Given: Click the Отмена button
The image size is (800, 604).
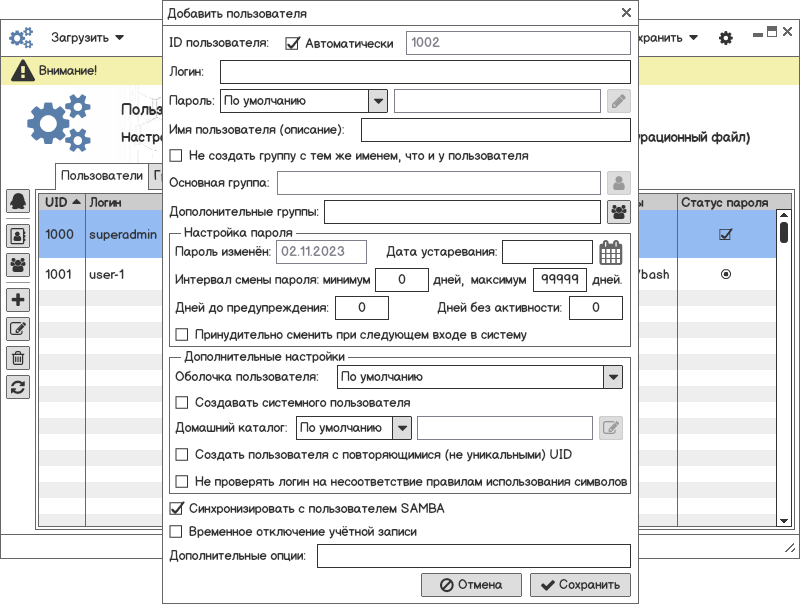Looking at the screenshot, I should click(471, 585).
